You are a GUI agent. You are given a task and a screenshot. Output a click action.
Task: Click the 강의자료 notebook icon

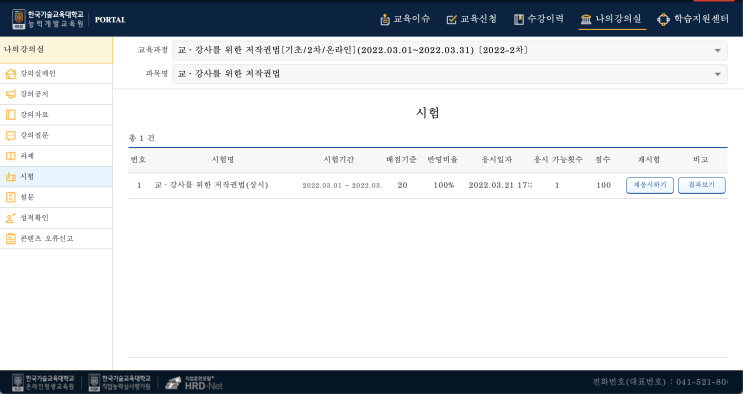click(x=10, y=115)
